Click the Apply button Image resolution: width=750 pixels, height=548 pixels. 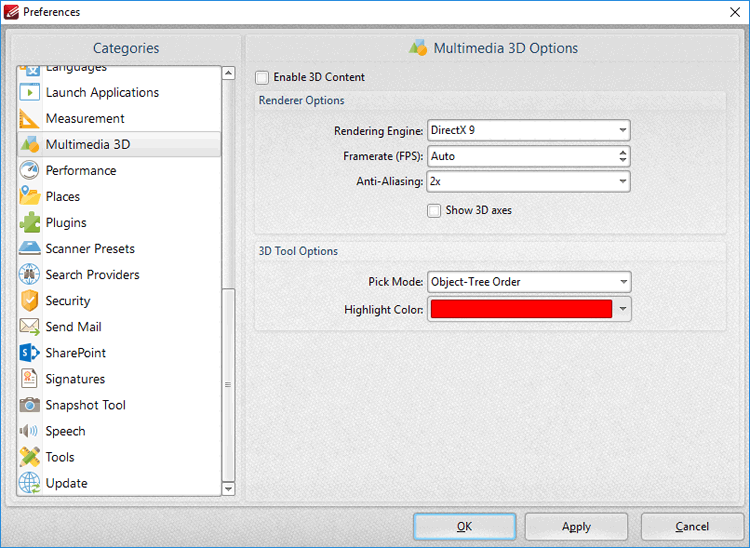(576, 526)
